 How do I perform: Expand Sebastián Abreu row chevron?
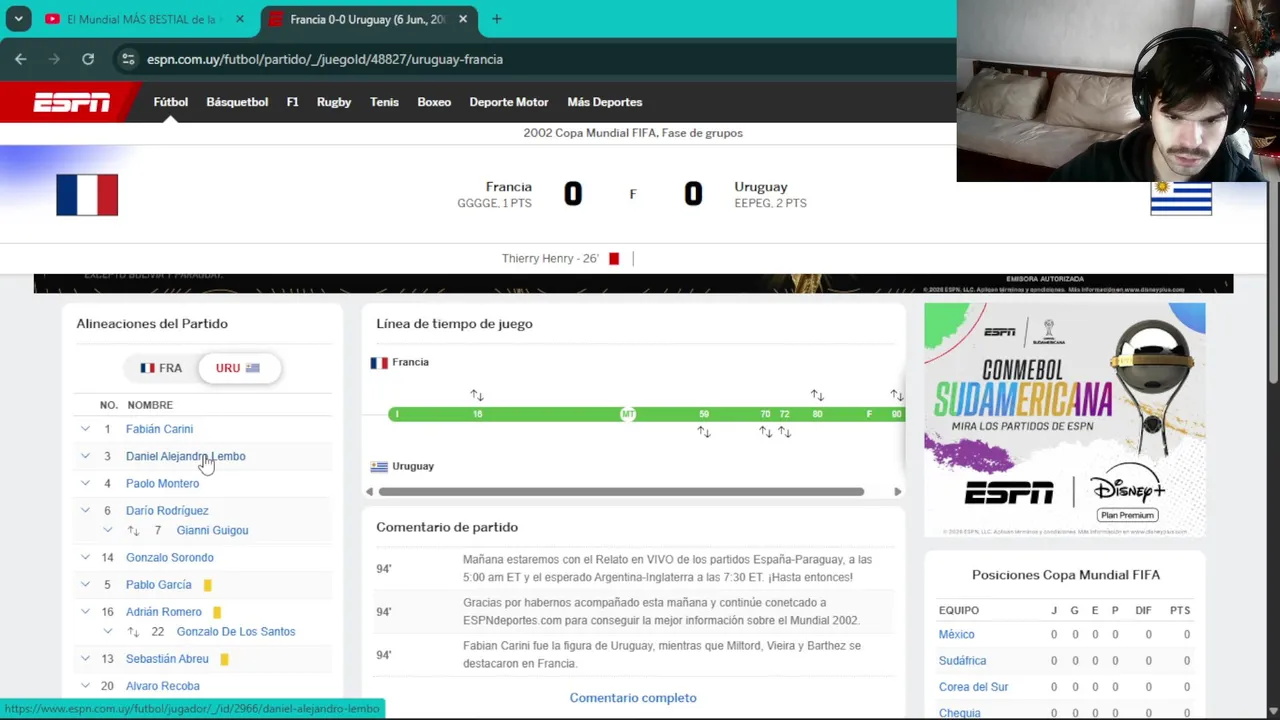pos(85,658)
